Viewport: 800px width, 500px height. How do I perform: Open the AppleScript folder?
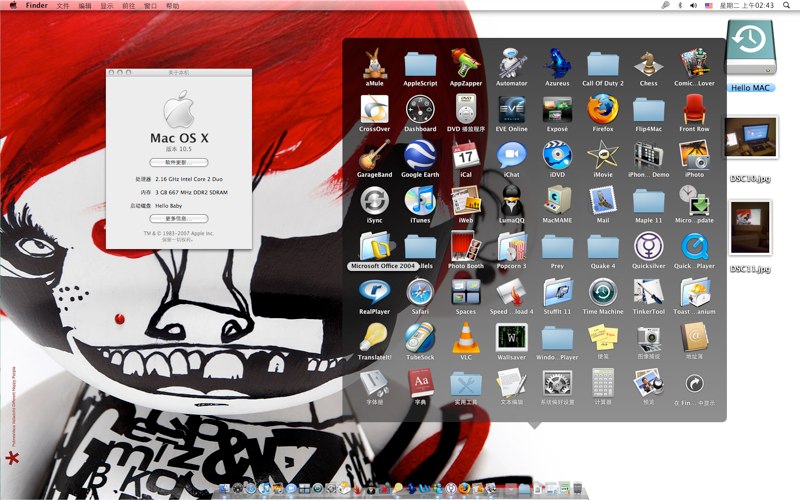[420, 64]
